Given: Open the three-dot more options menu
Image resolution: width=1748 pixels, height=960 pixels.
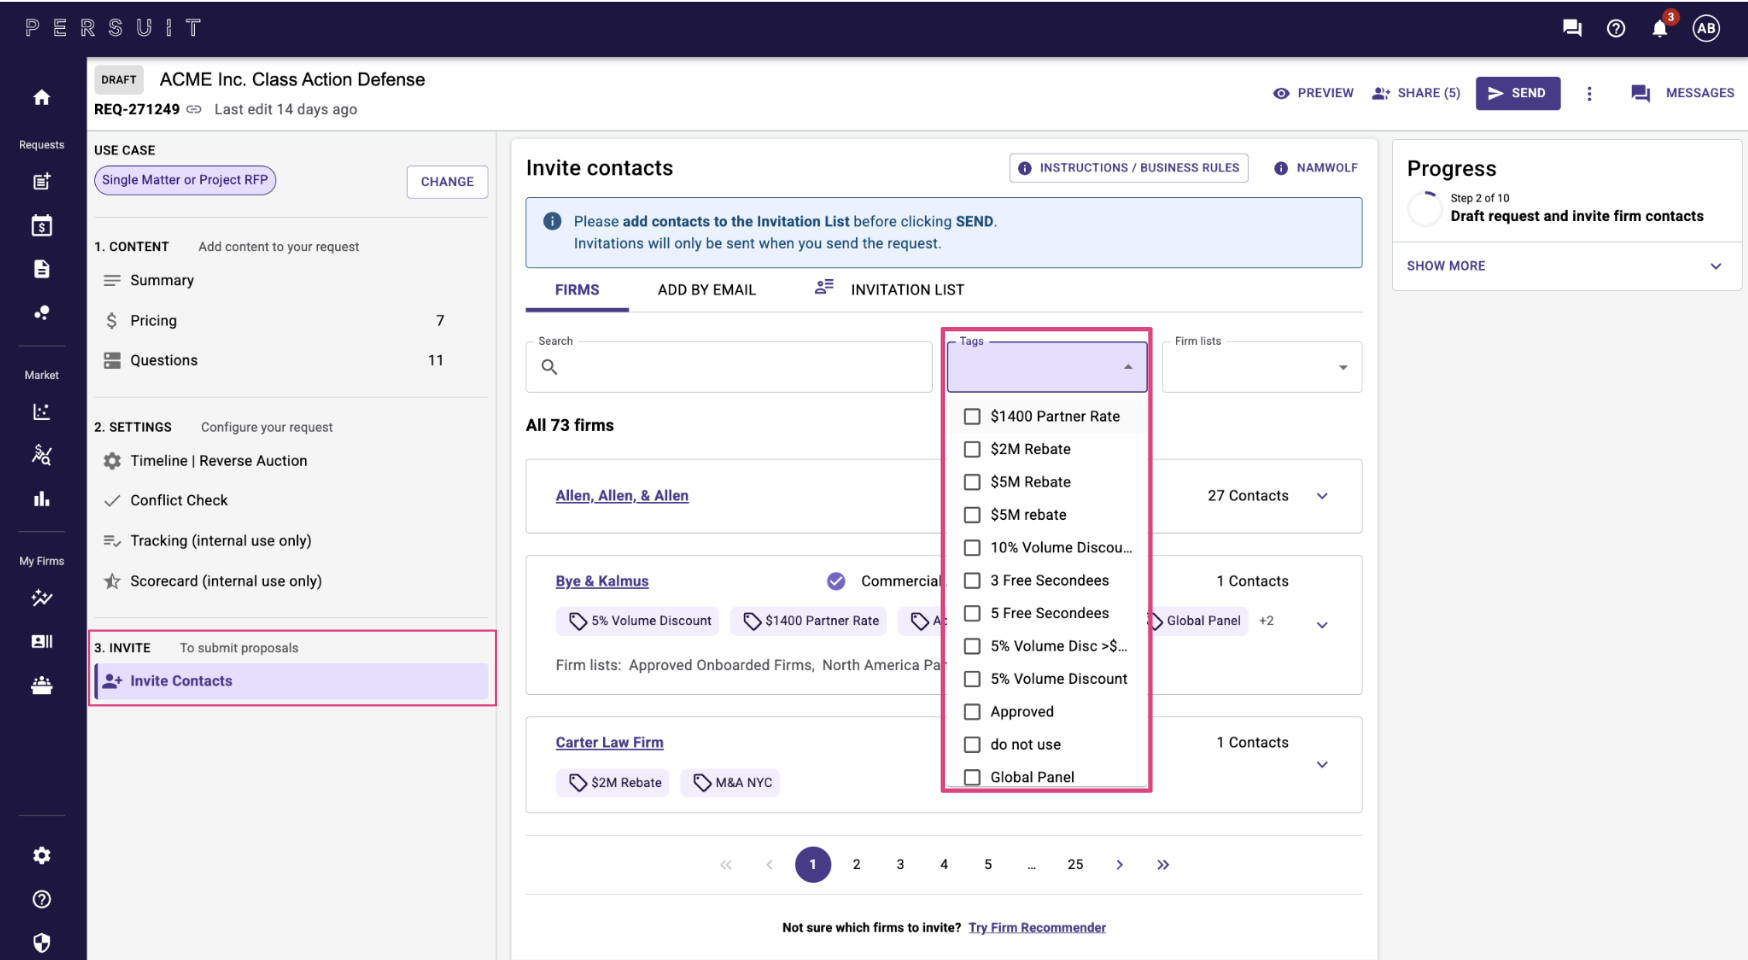Looking at the screenshot, I should [1589, 93].
